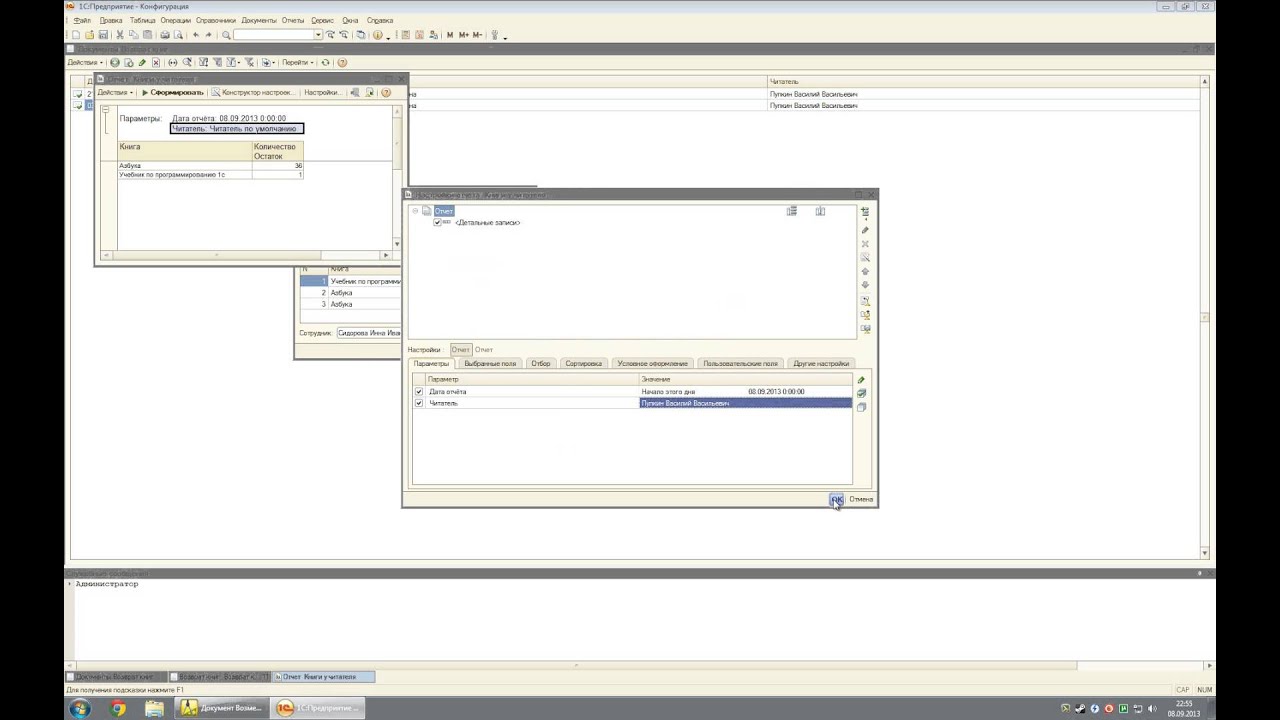Open the Сервис menu
1280x720 pixels.
pyautogui.click(x=322, y=20)
